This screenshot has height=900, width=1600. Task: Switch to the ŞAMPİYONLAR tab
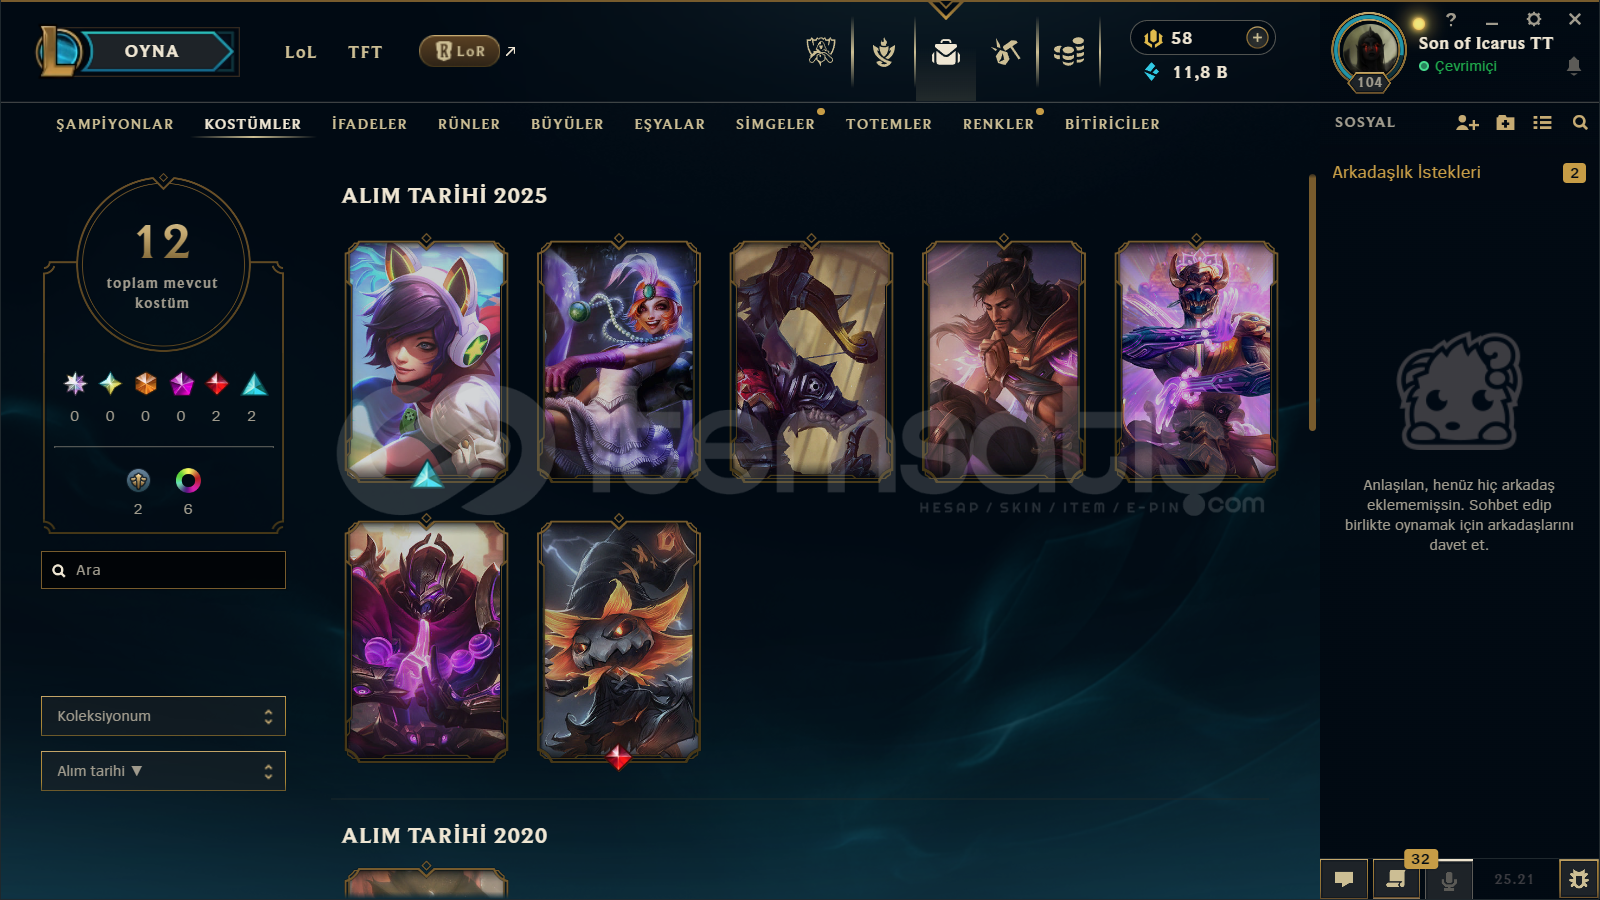115,124
